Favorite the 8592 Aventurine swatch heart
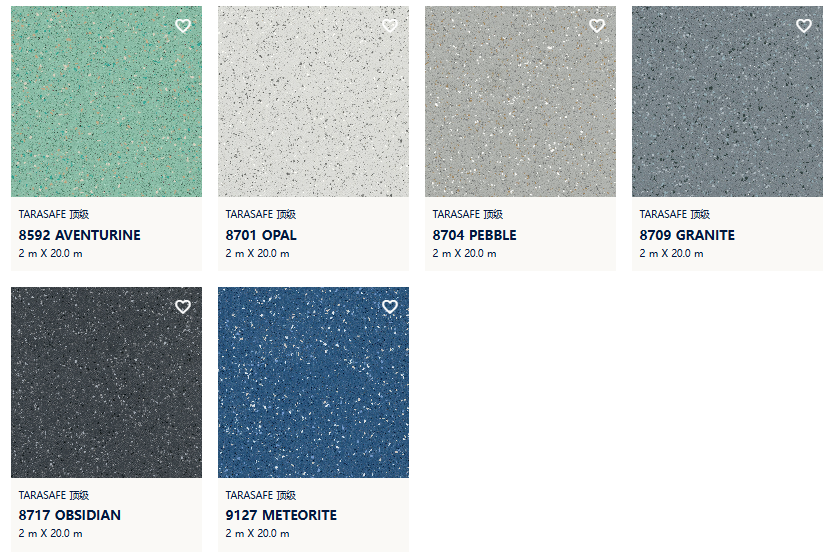This screenshot has height=557, width=832. coord(183,25)
